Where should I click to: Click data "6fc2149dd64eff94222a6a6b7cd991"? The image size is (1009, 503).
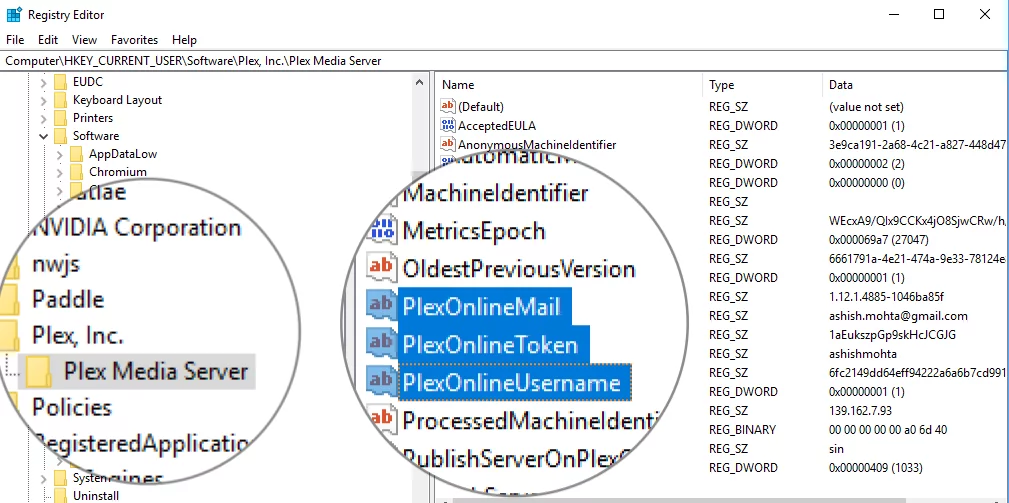click(916, 372)
